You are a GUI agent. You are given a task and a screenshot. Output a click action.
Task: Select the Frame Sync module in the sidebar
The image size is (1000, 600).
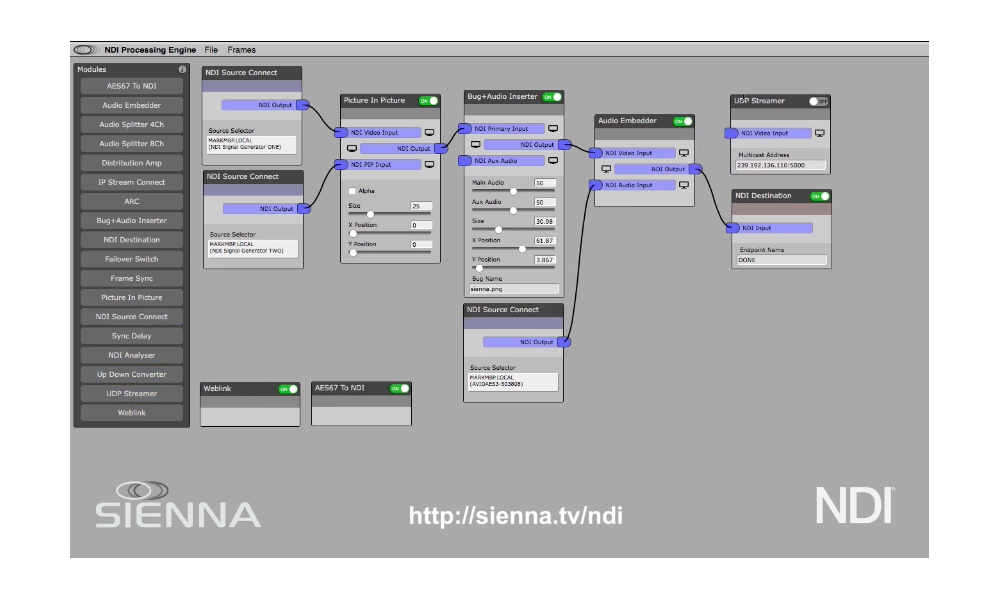[130, 278]
